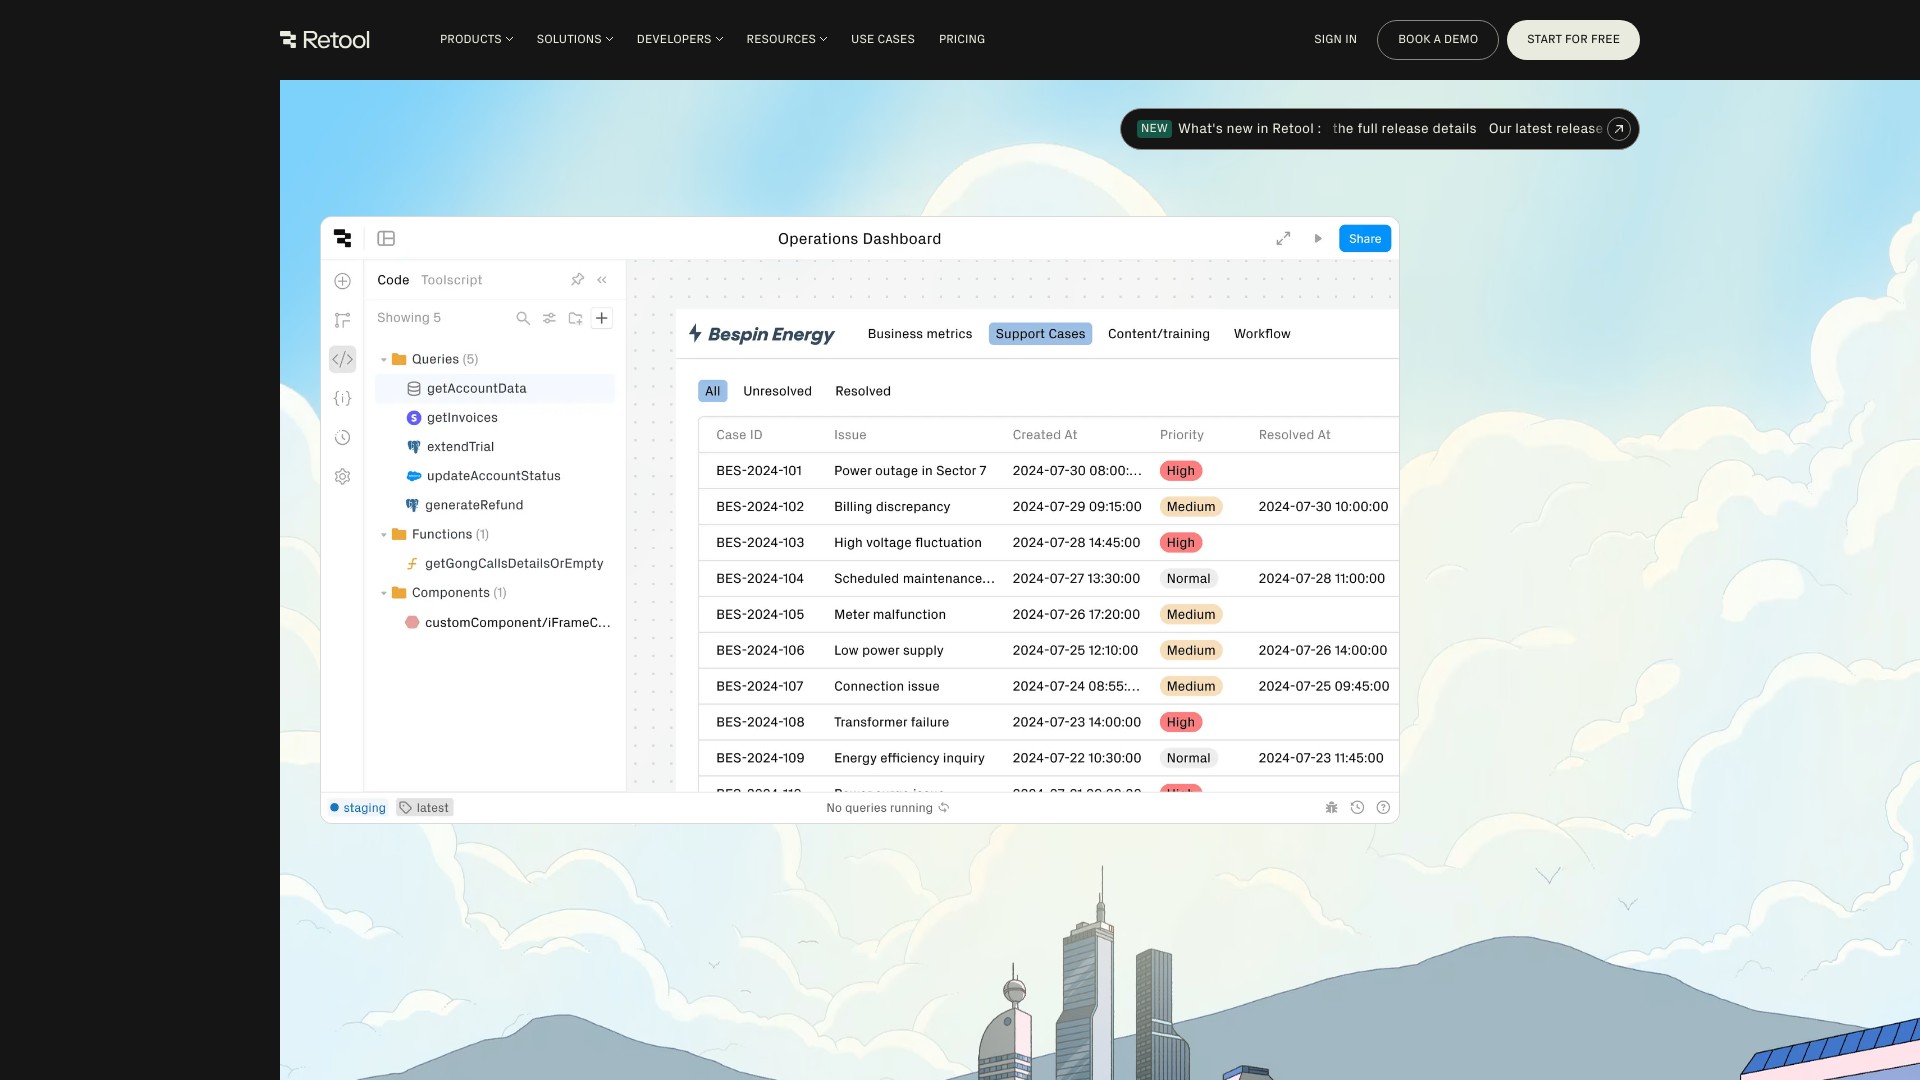Select the Unresolved filter
The width and height of the screenshot is (1920, 1080).
[x=777, y=391]
